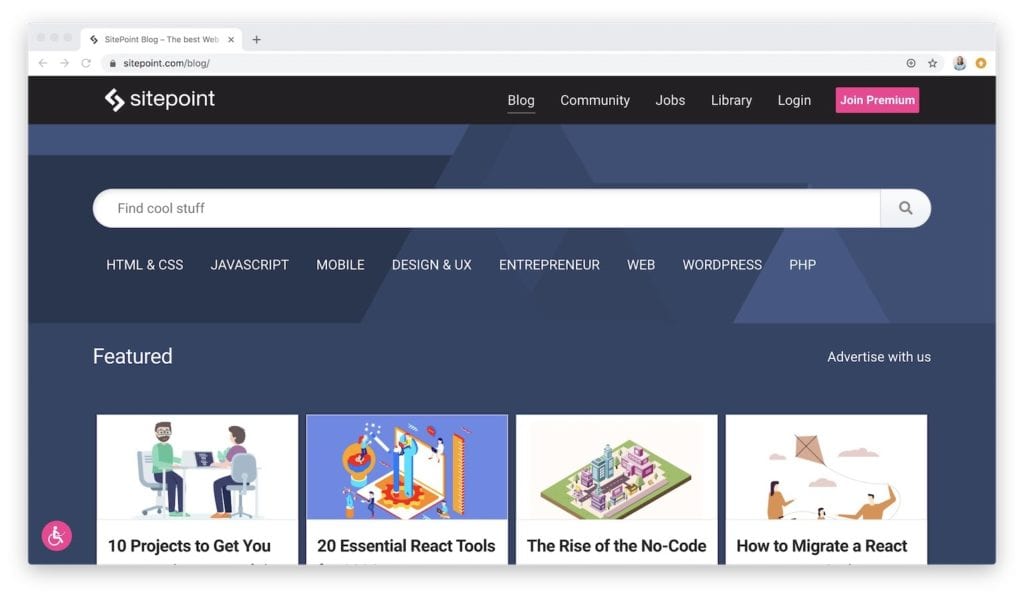Bookmark this page with the star icon
The width and height of the screenshot is (1024, 598).
[x=933, y=63]
